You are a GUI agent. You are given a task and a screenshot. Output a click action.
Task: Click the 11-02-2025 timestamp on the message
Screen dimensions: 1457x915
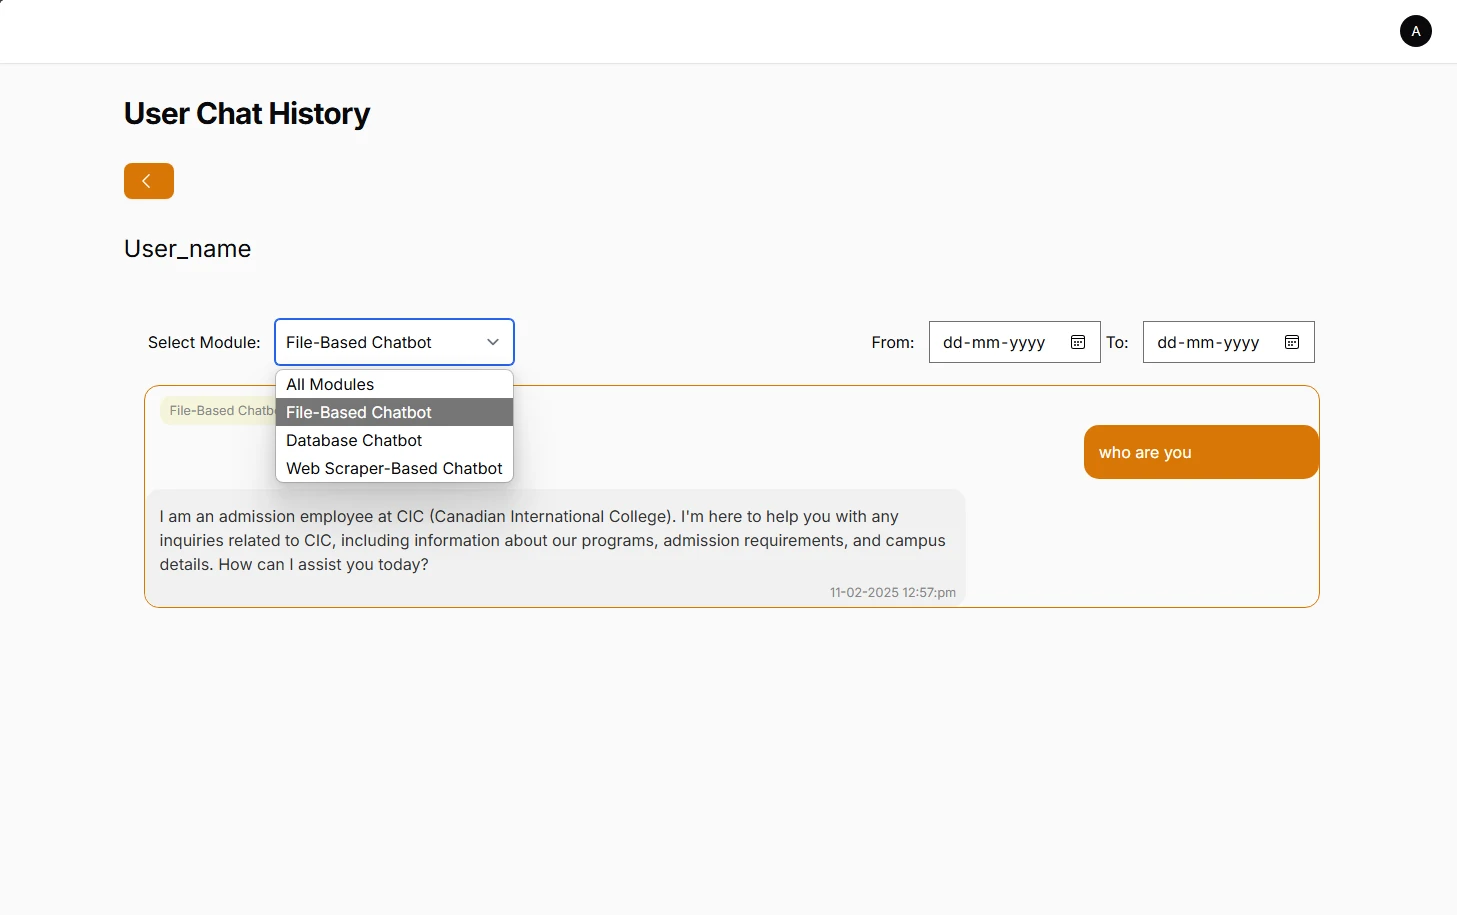(x=893, y=592)
